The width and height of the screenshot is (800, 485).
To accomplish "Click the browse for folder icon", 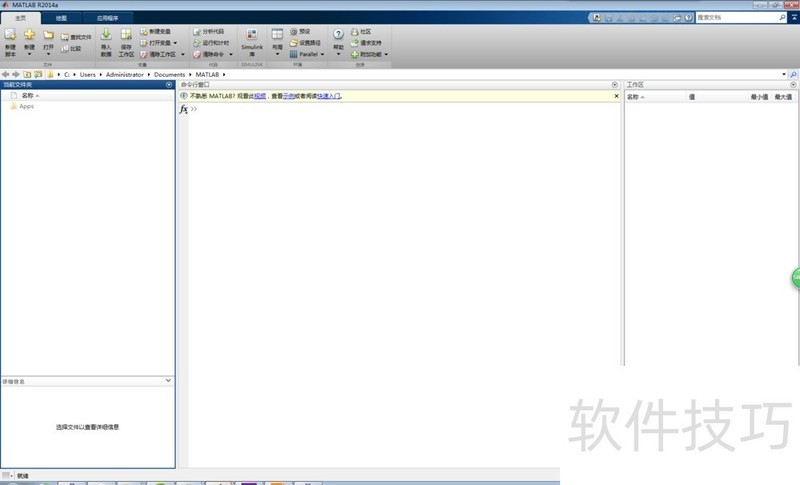I will (38, 74).
